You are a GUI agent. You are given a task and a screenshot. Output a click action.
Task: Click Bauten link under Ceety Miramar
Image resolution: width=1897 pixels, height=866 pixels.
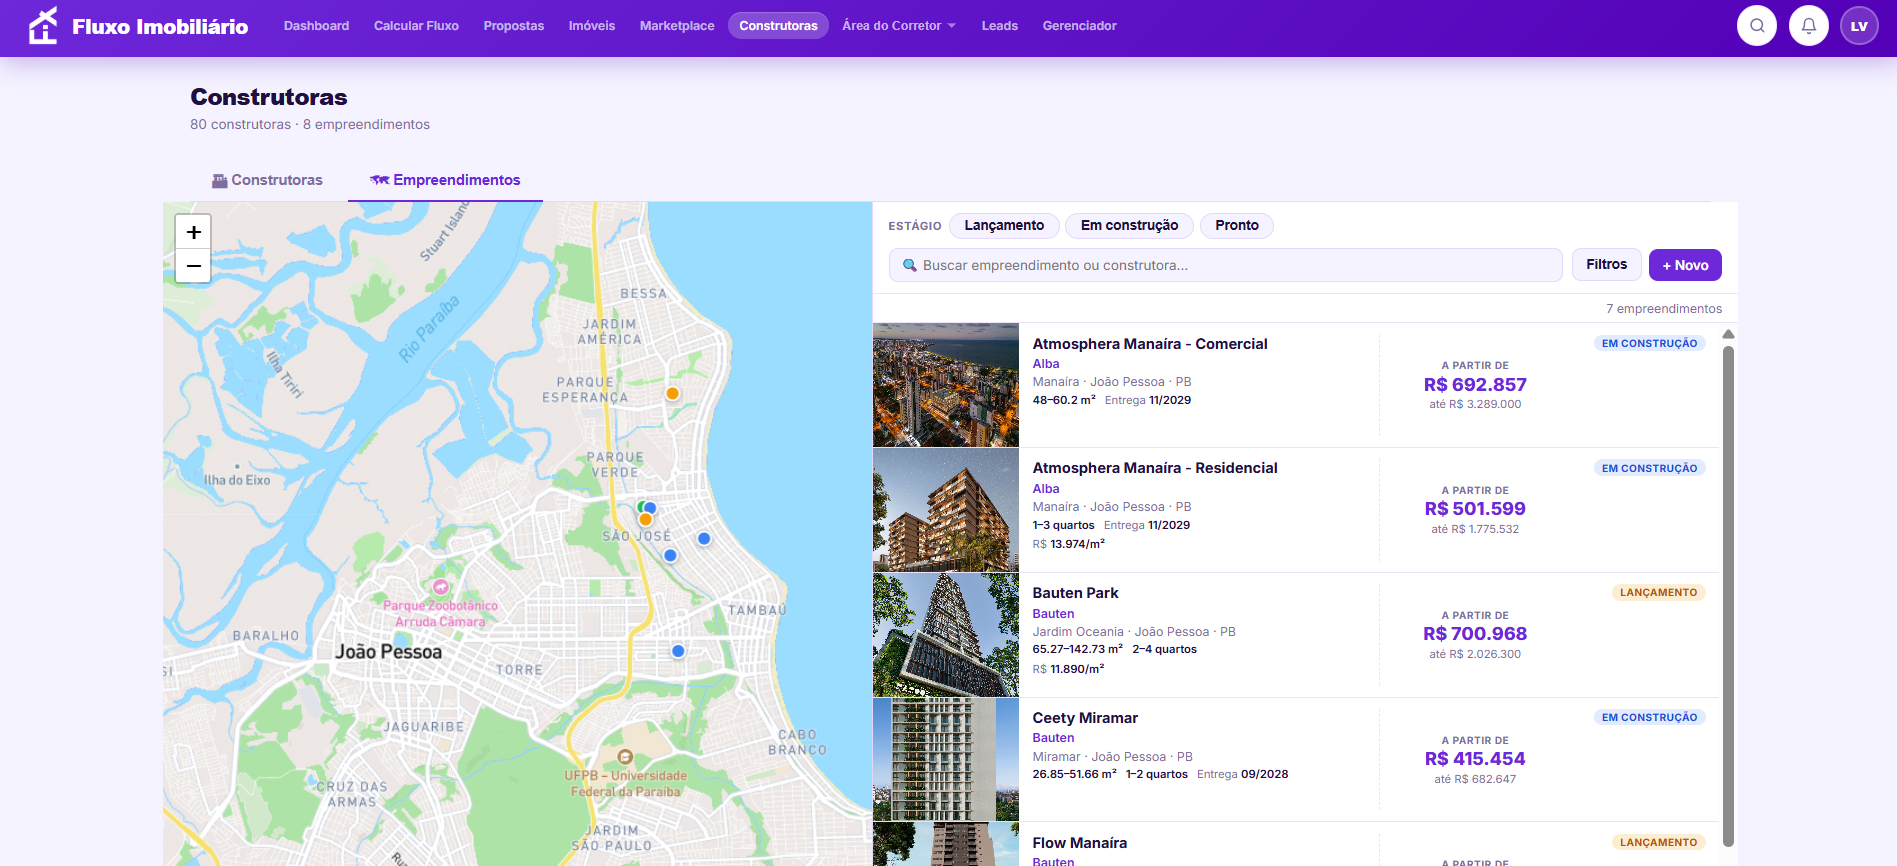click(x=1053, y=738)
